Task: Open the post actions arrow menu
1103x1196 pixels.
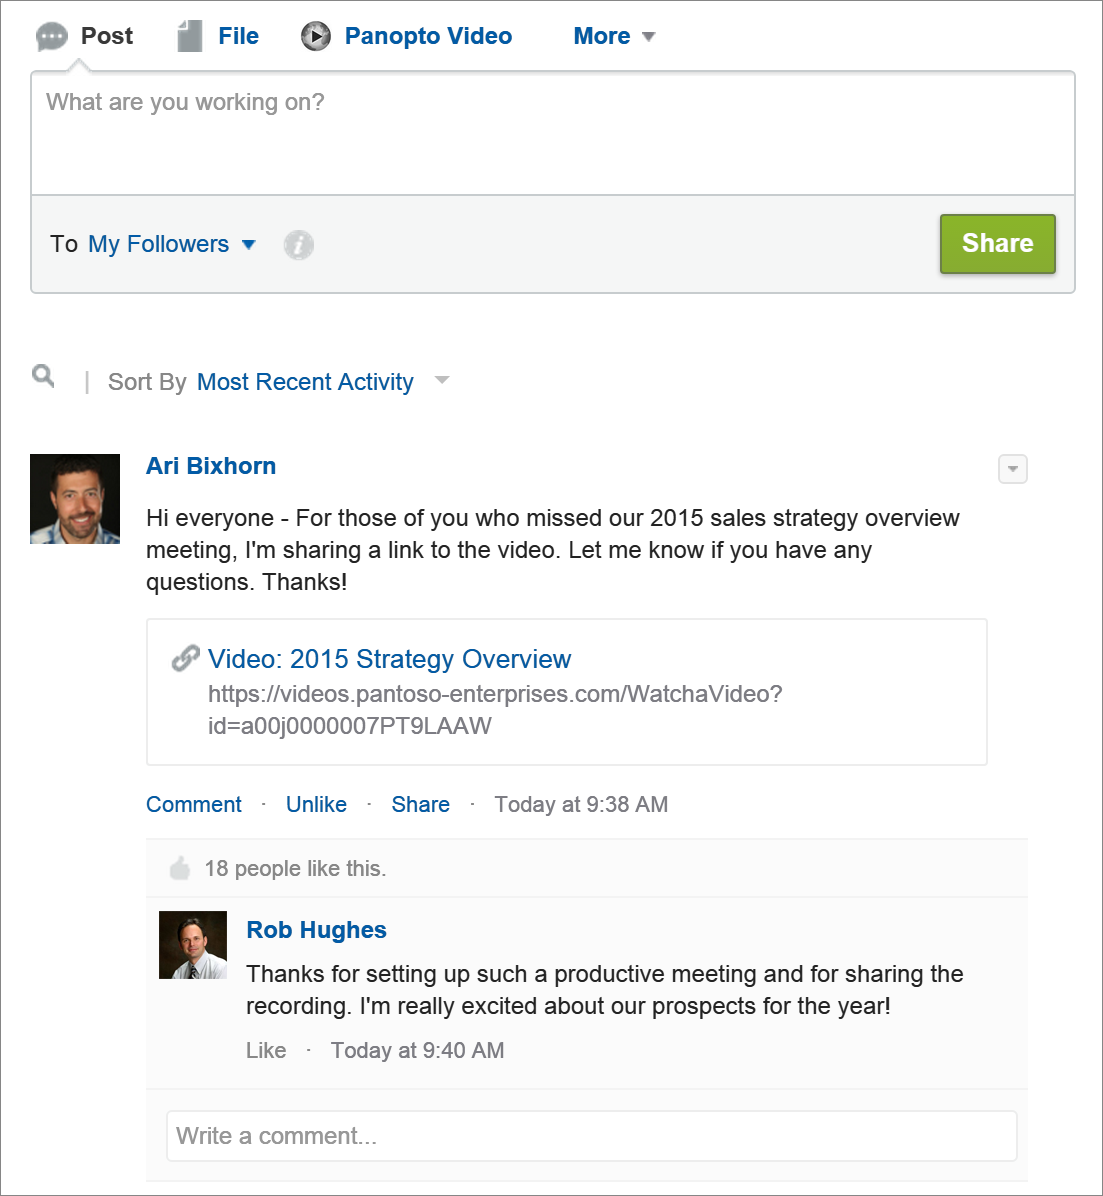Action: point(1012,469)
